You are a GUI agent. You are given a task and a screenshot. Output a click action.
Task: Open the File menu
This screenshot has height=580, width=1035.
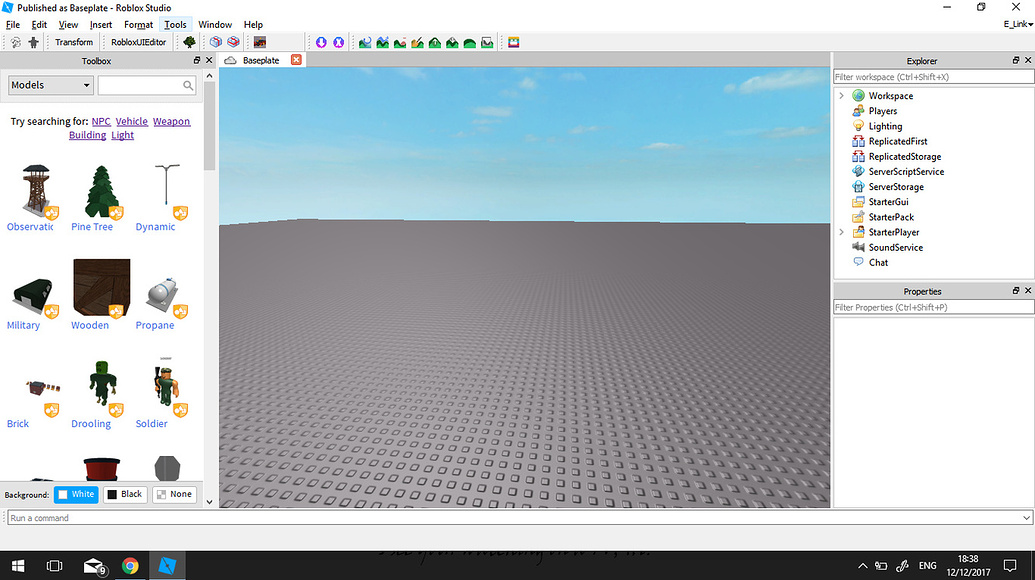13,24
